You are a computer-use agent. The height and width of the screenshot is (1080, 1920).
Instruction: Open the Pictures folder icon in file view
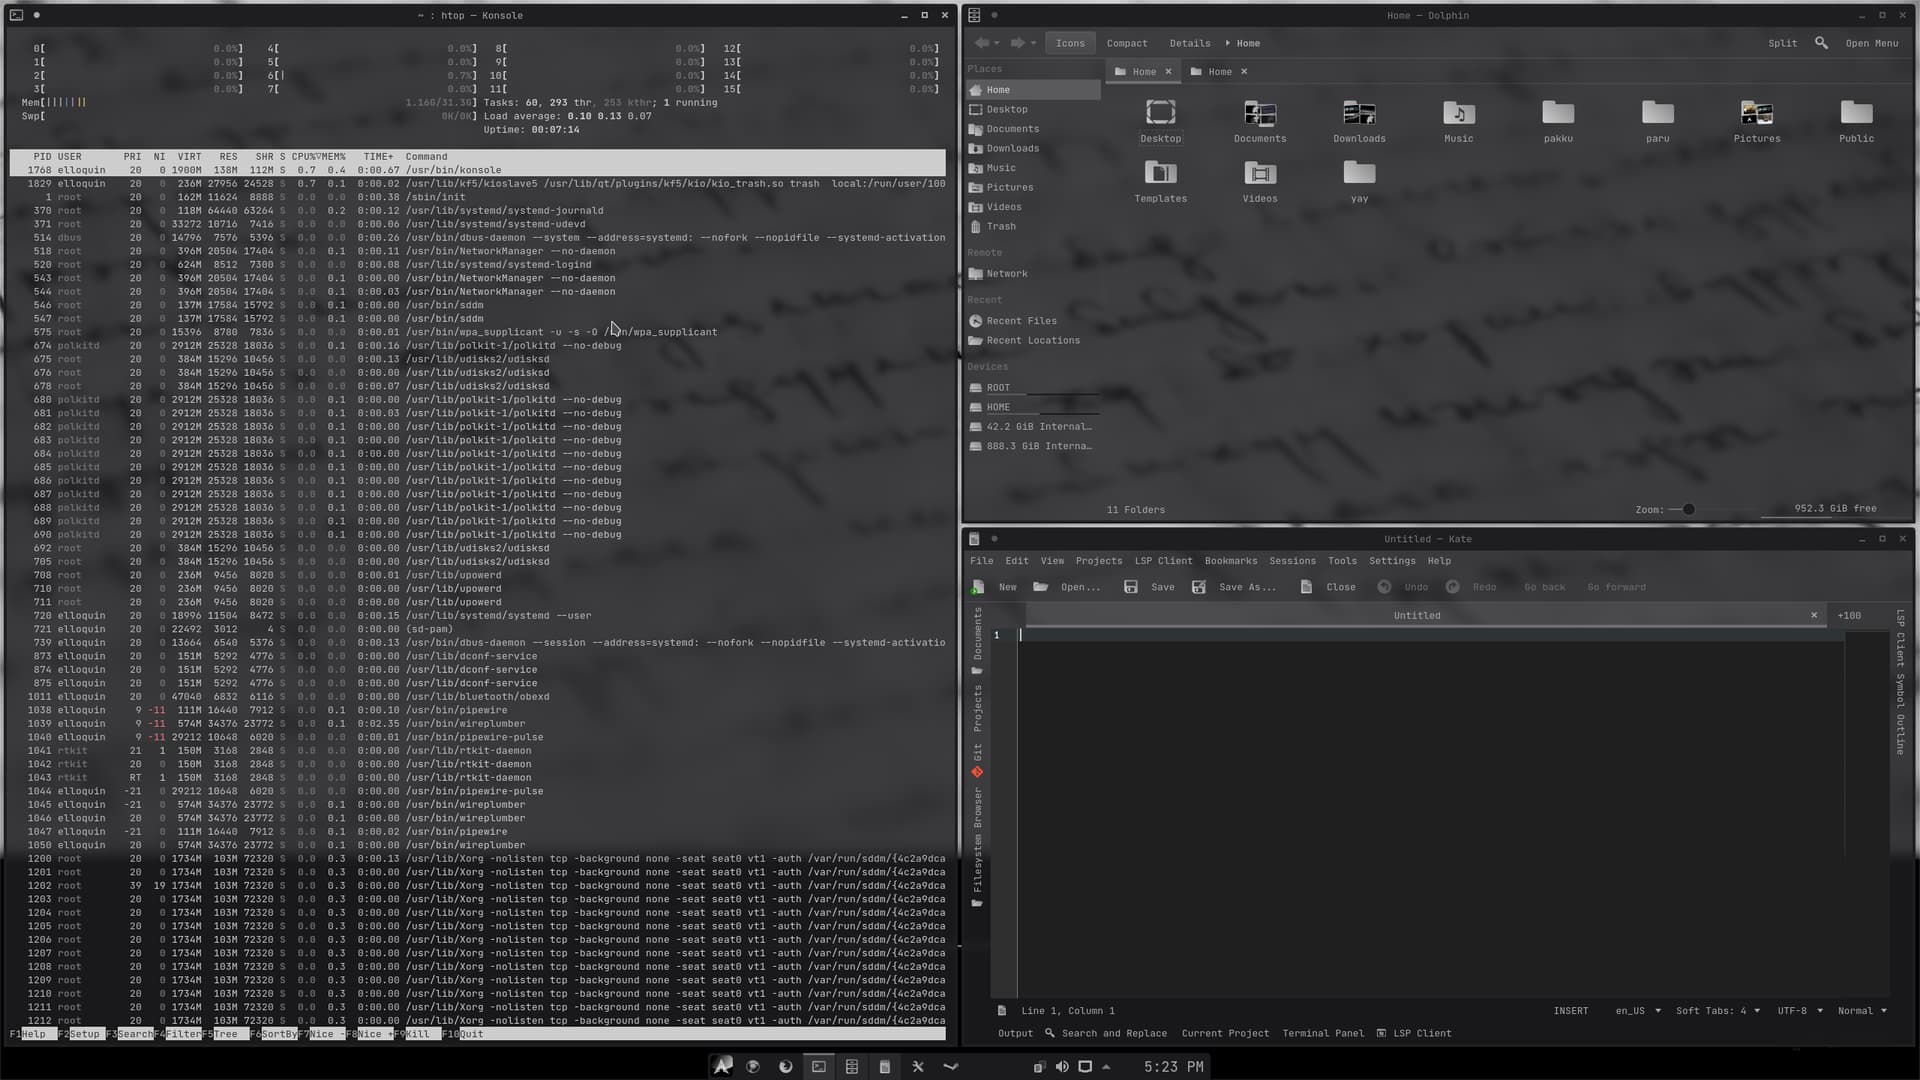[1756, 113]
